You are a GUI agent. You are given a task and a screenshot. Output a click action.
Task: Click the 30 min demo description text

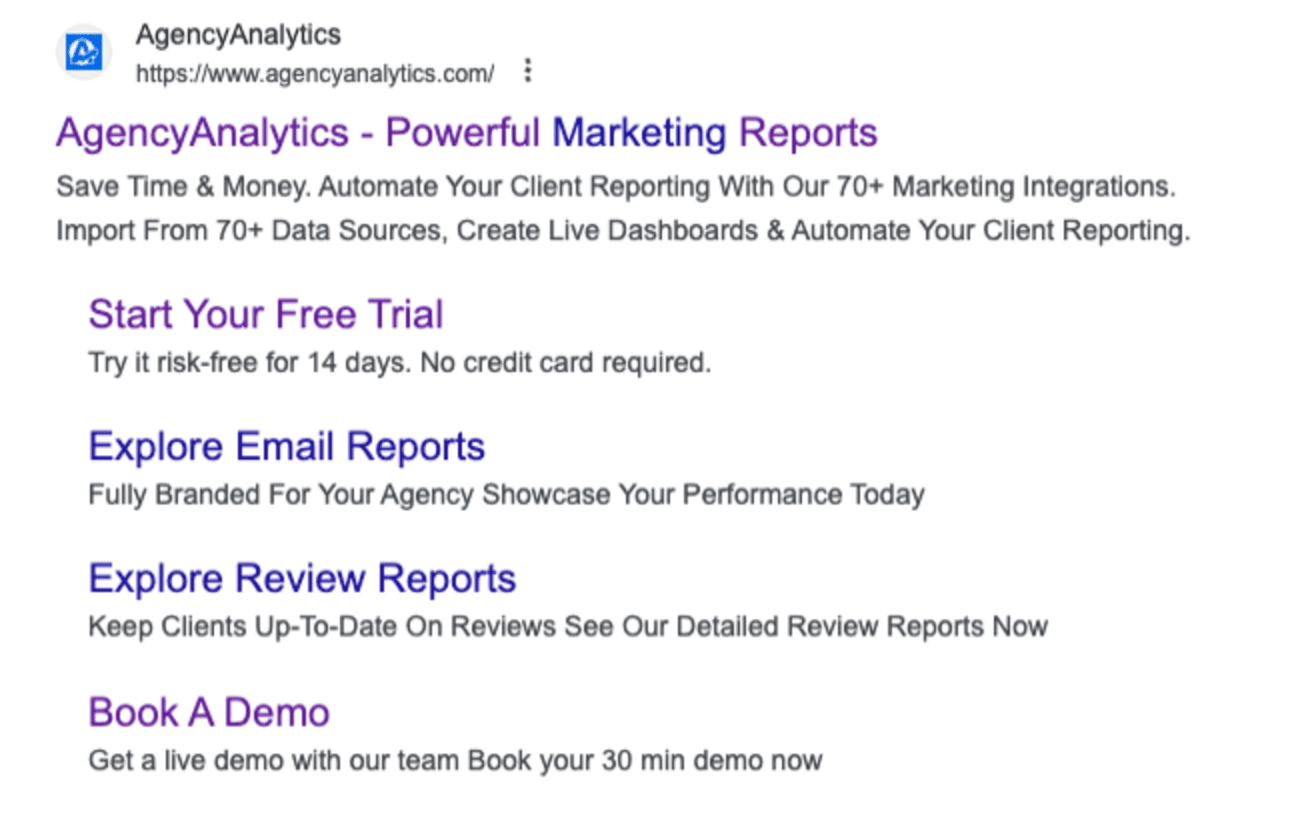click(x=455, y=760)
